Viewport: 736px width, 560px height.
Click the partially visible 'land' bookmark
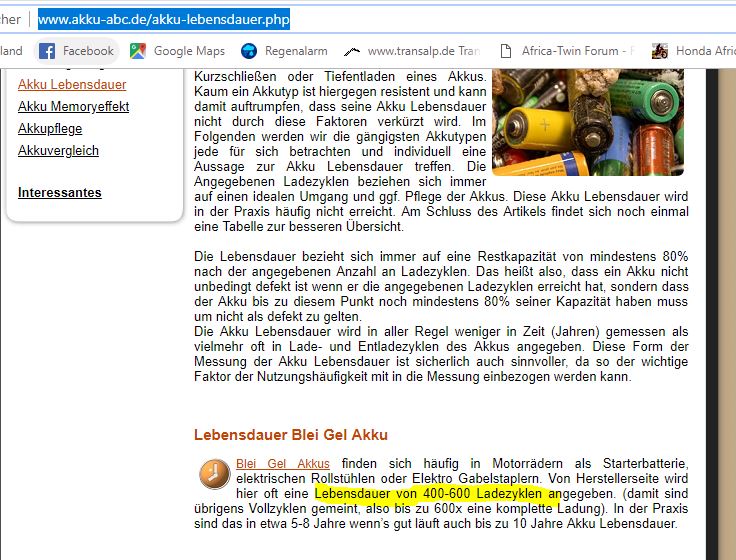coord(11,51)
